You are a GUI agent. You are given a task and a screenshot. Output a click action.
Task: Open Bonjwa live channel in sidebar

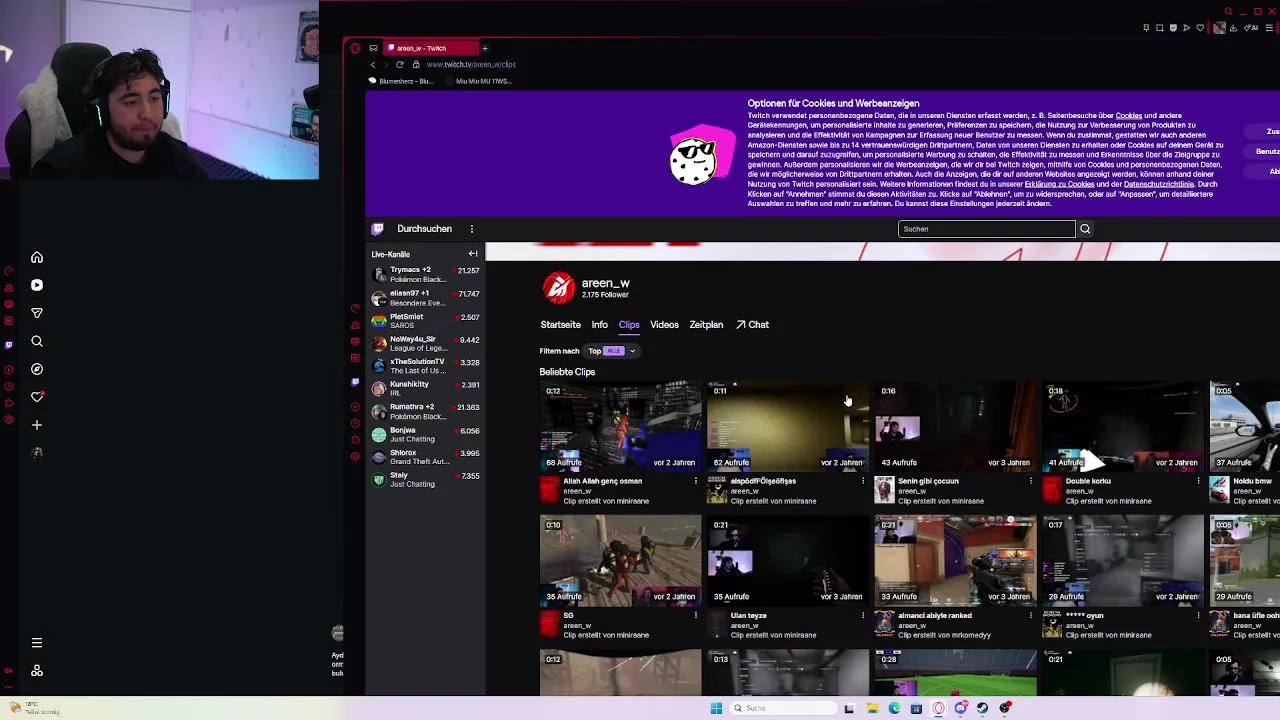coord(425,435)
